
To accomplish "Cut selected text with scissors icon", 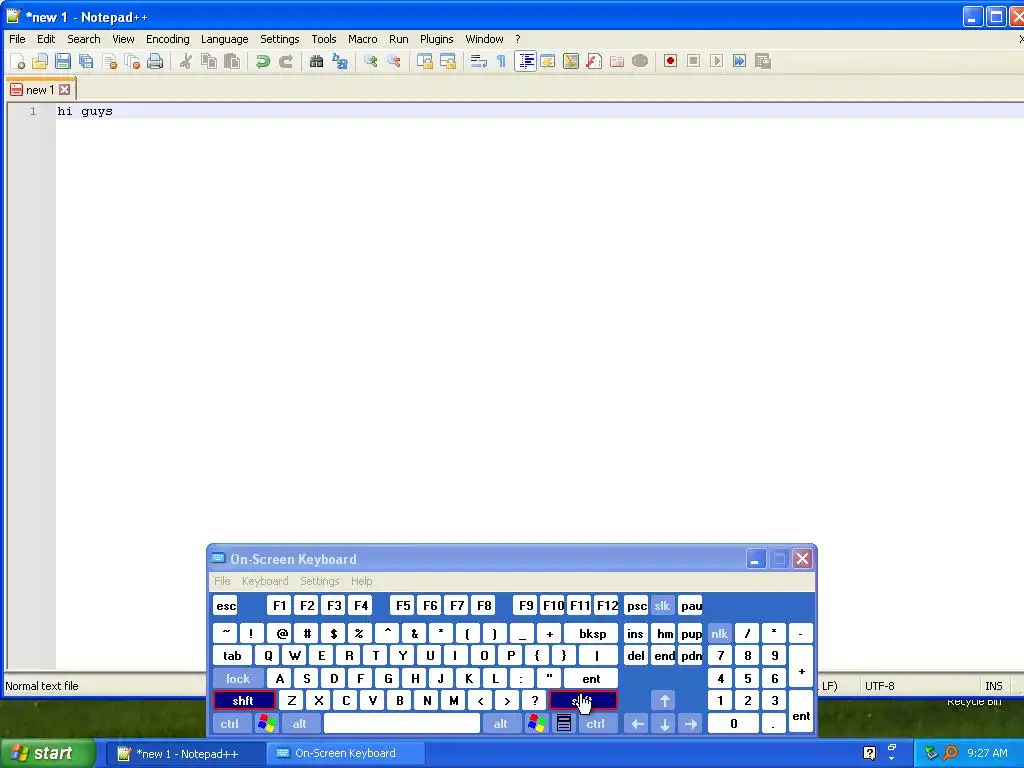I will tap(185, 61).
